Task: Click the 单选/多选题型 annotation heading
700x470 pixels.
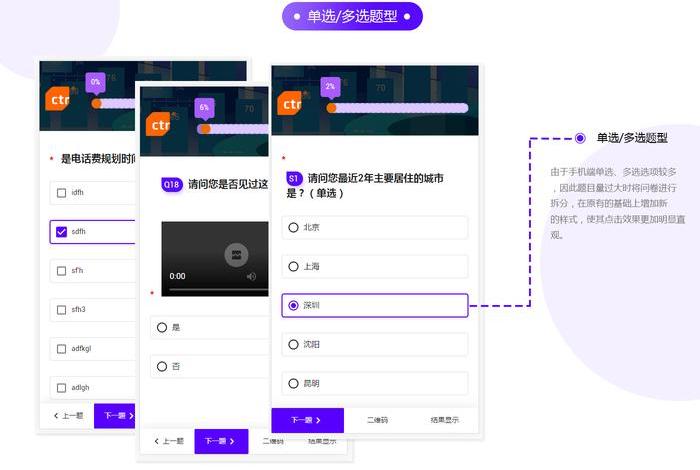Action: [632, 138]
